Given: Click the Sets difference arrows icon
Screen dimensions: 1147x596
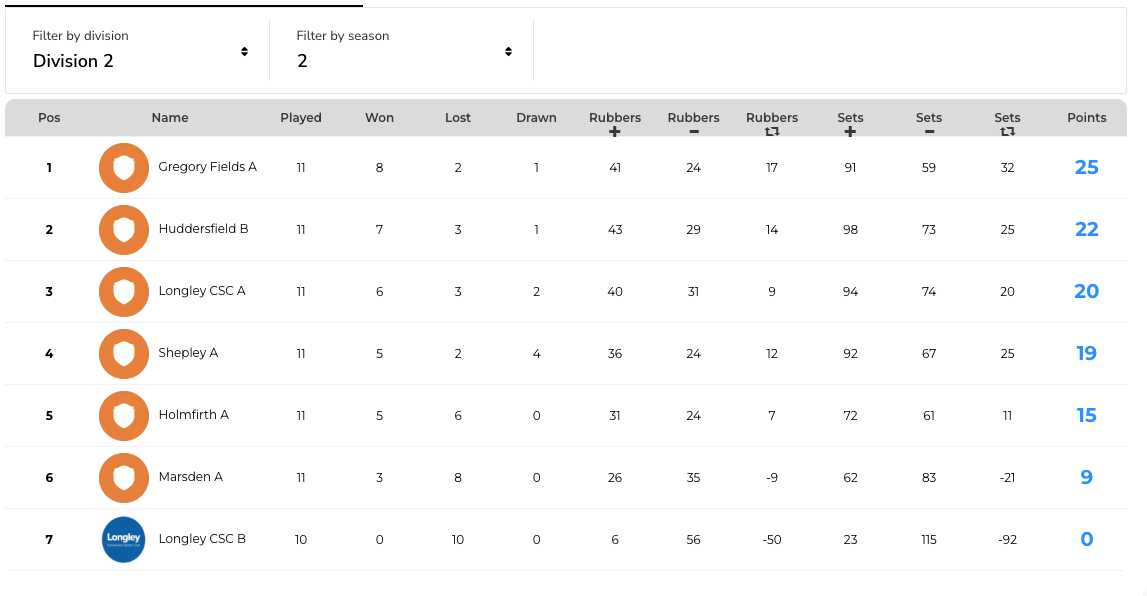Looking at the screenshot, I should tap(1007, 132).
